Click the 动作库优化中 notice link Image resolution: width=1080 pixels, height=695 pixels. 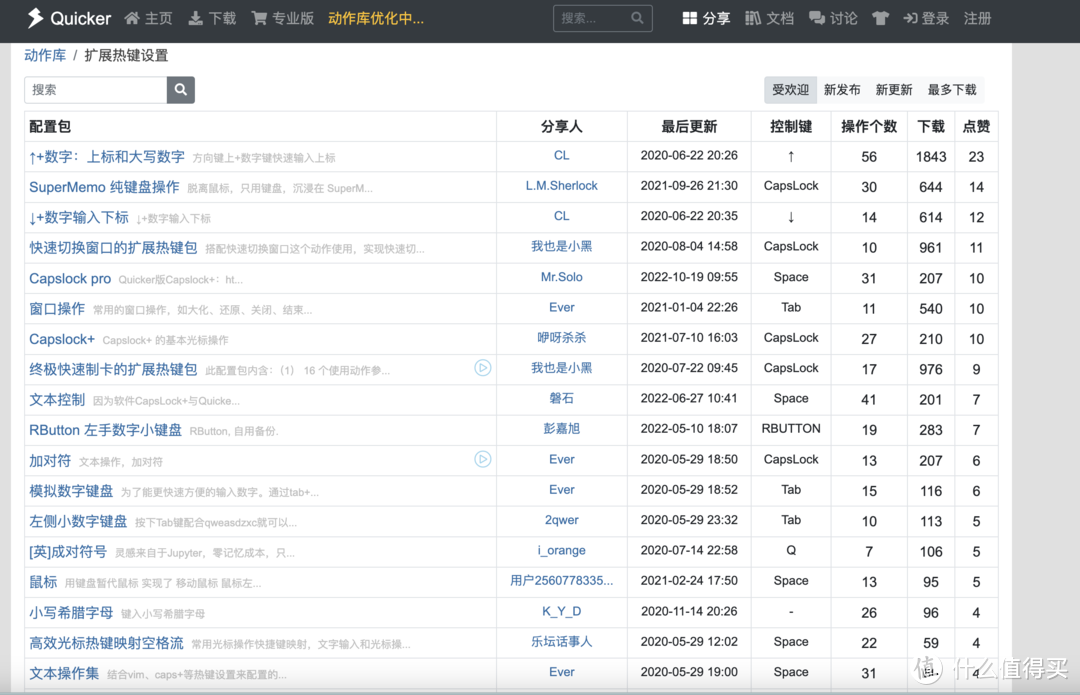[376, 19]
